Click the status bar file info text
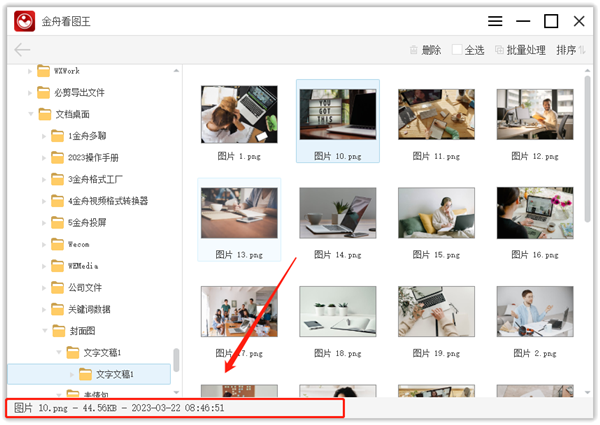The height and width of the screenshot is (425, 600). point(119,408)
